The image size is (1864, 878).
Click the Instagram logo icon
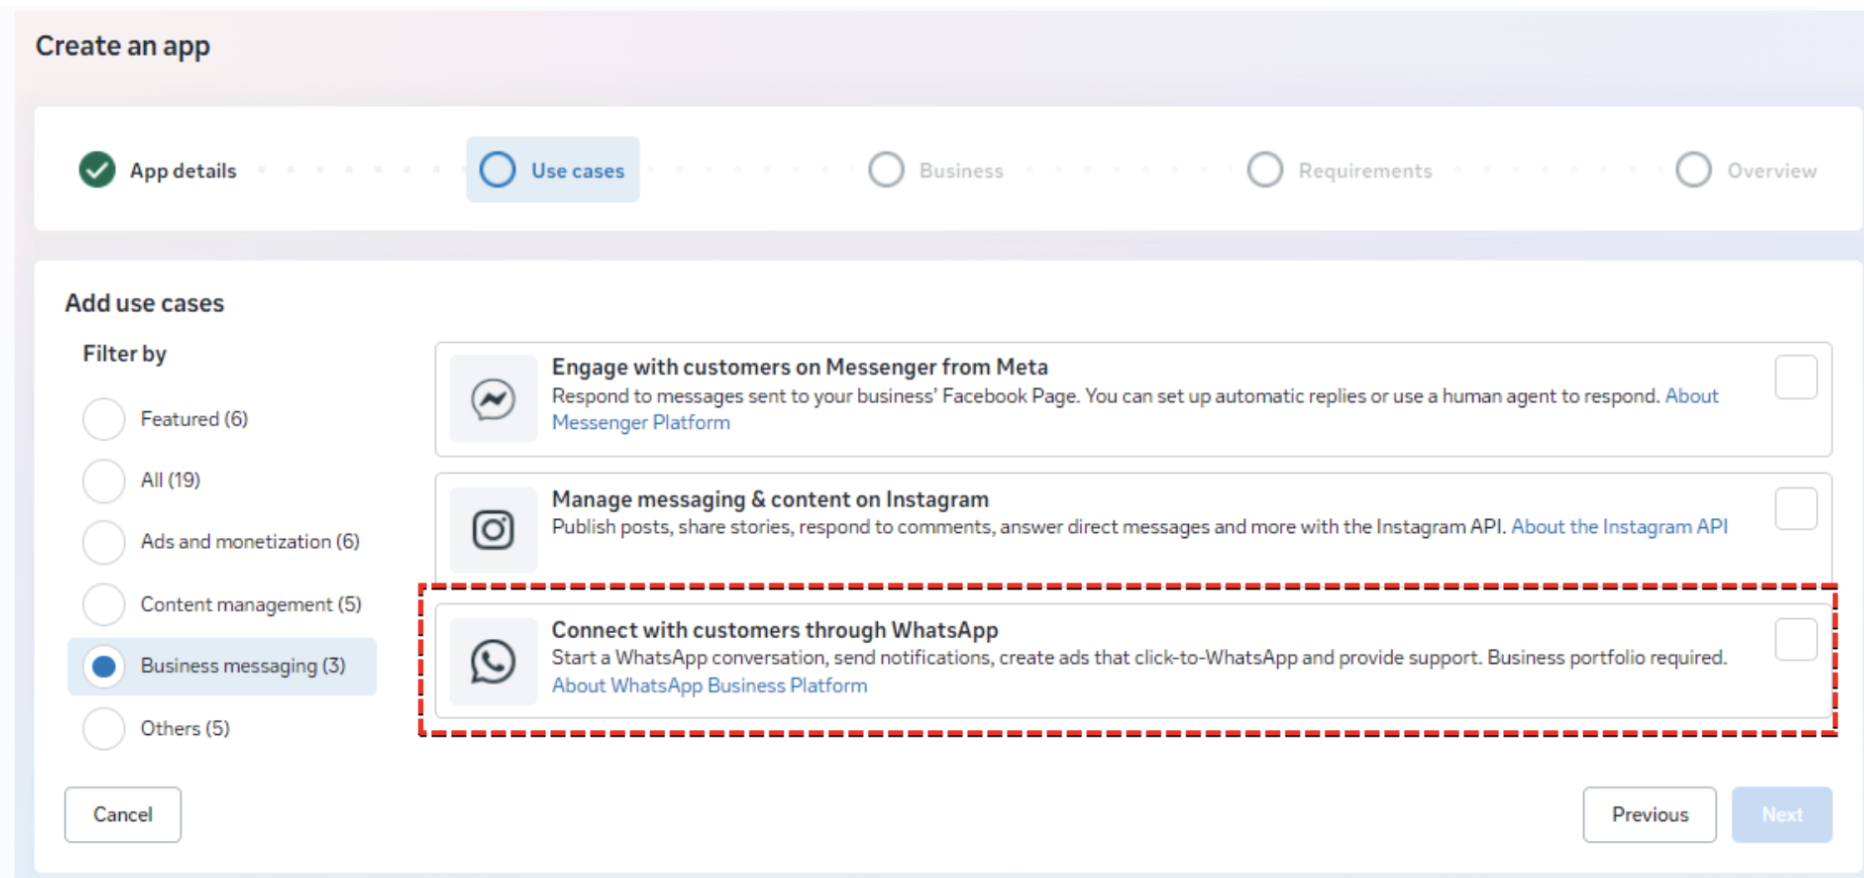tap(493, 529)
